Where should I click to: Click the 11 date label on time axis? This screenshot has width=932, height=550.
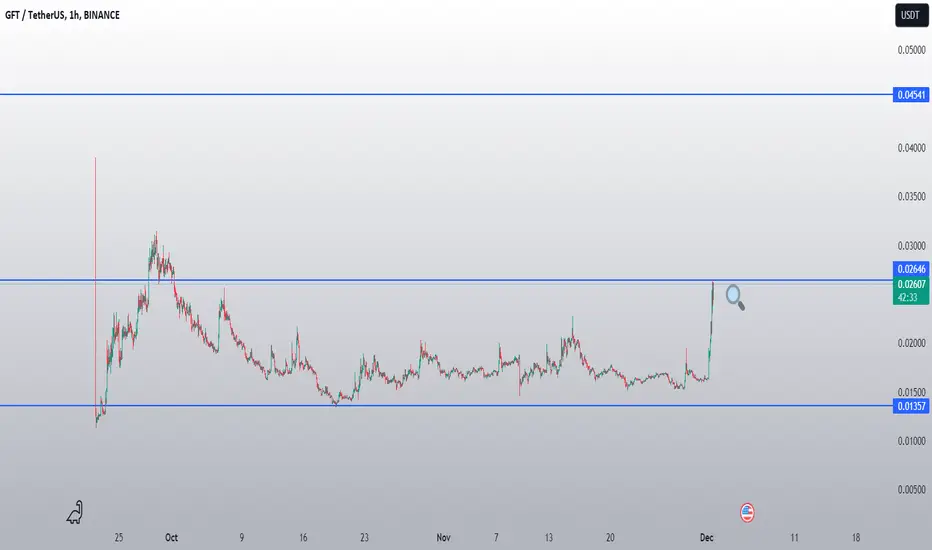point(794,538)
